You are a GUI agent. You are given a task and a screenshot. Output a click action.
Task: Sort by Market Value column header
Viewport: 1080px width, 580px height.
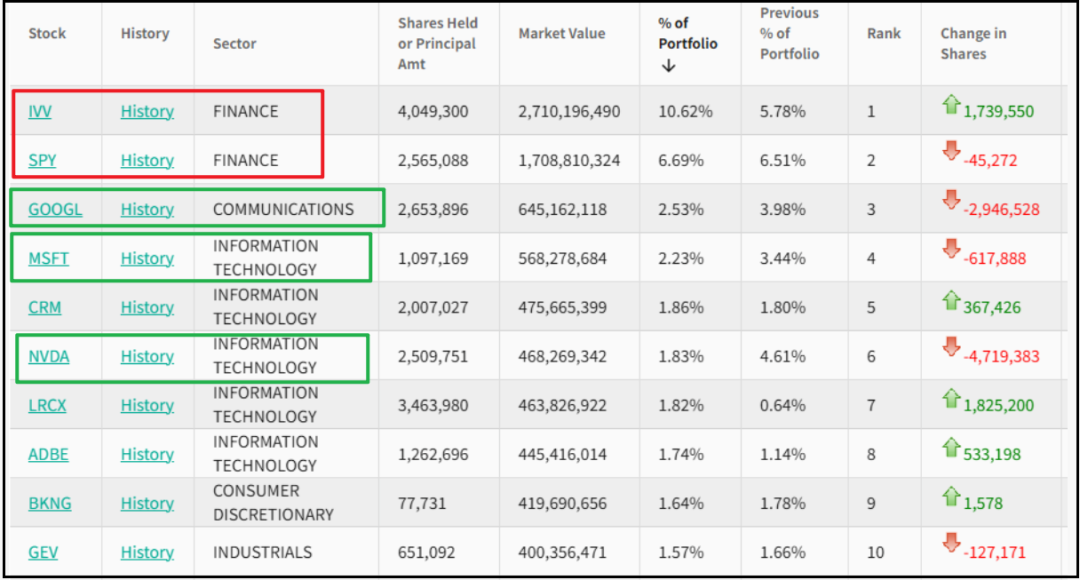[561, 34]
